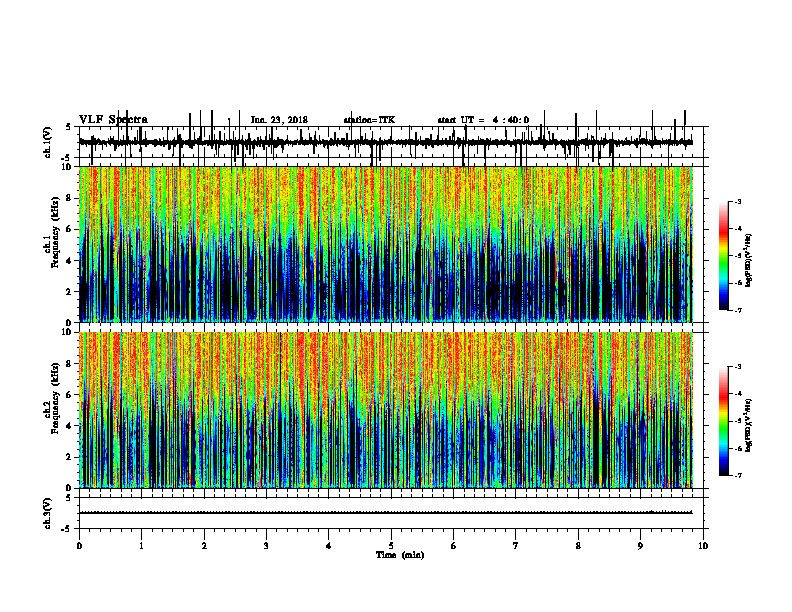Click the "6" tick on Time axis
The height and width of the screenshot is (612, 792).
click(x=454, y=546)
